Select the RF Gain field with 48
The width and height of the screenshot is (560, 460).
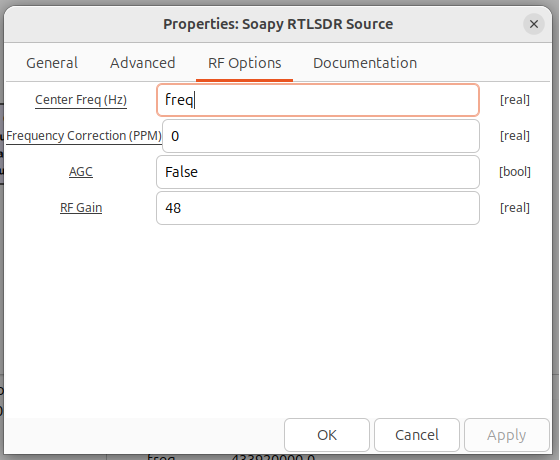[x=318, y=208]
